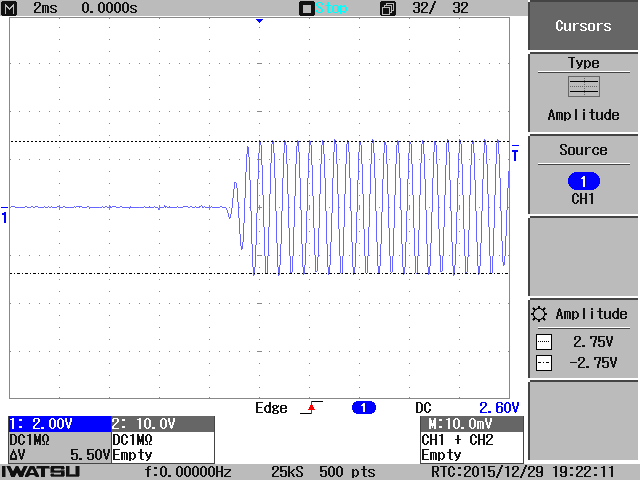This screenshot has width=640, height=480.
Task: Select the CH1 source badge icon
Action: [x=583, y=181]
